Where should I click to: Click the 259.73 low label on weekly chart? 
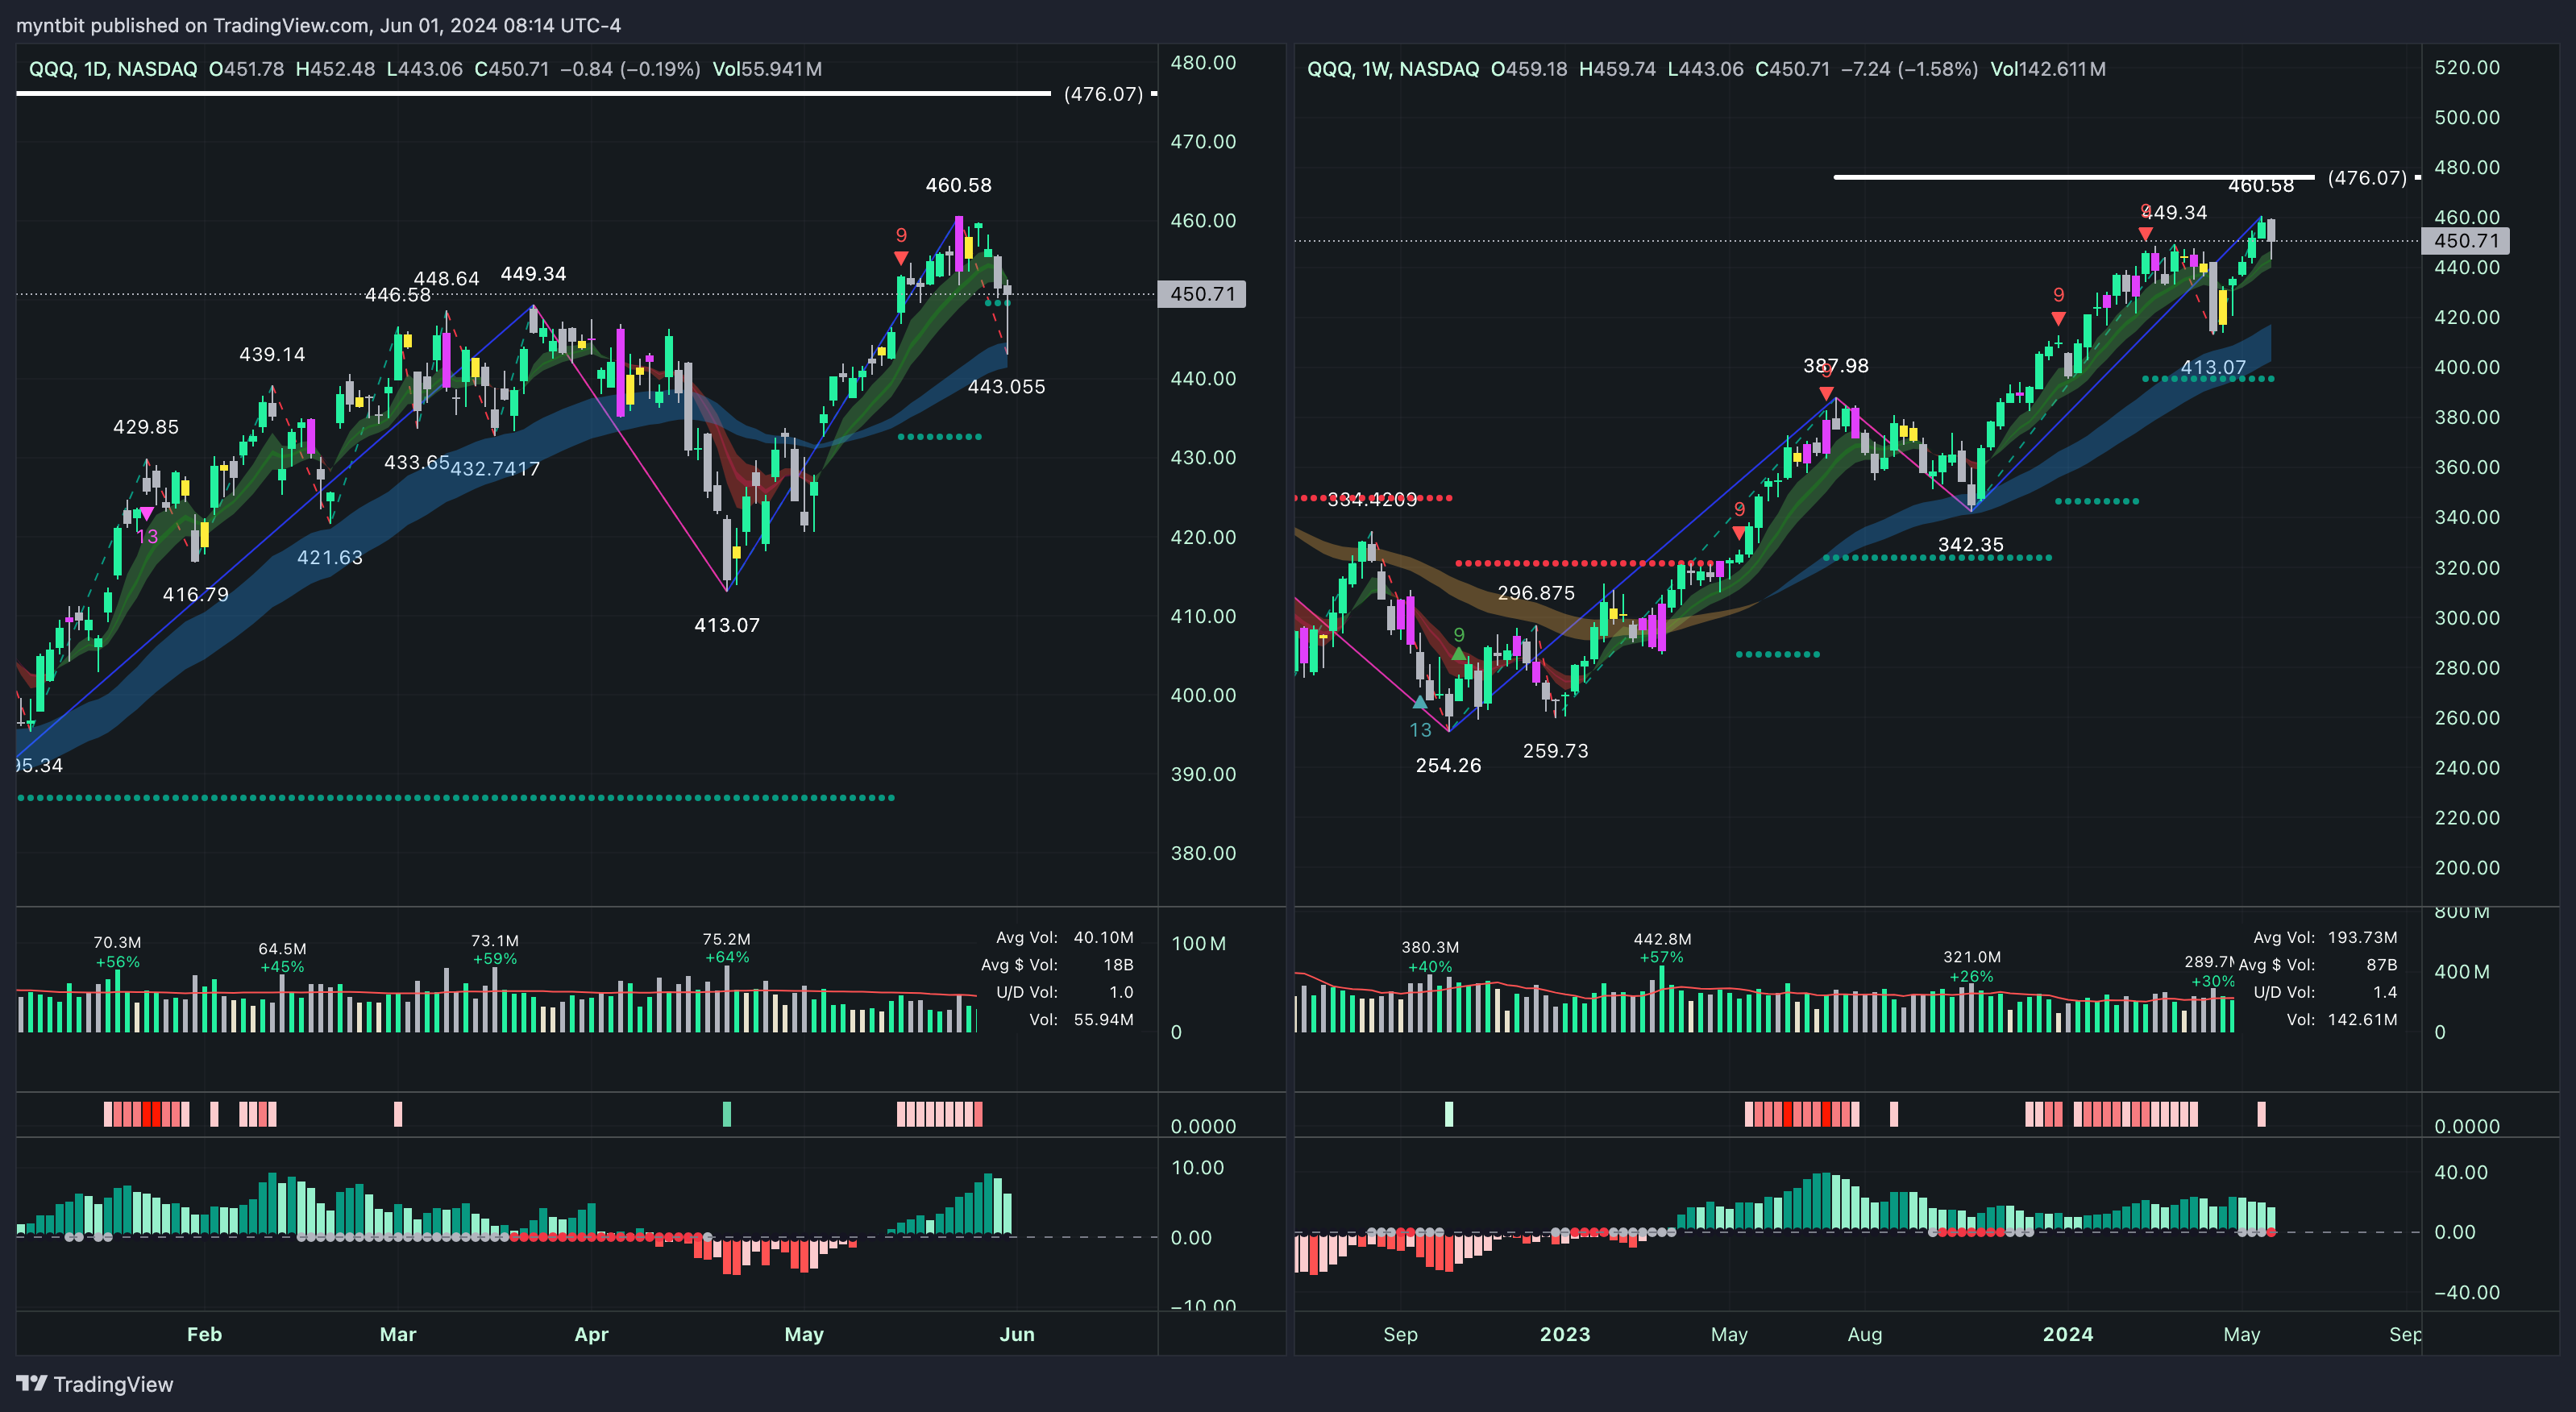coord(1555,751)
